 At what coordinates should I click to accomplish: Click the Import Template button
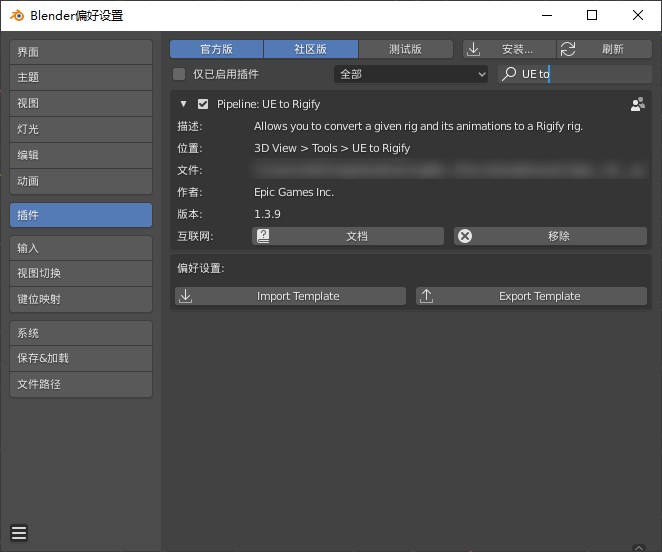click(290, 296)
